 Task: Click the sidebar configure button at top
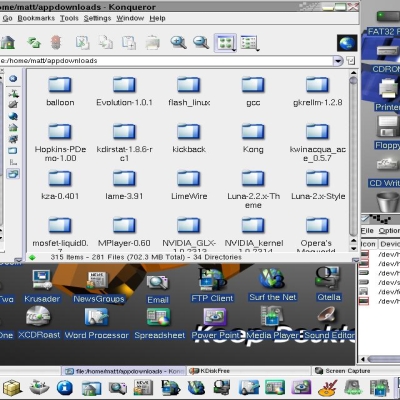coord(13,79)
